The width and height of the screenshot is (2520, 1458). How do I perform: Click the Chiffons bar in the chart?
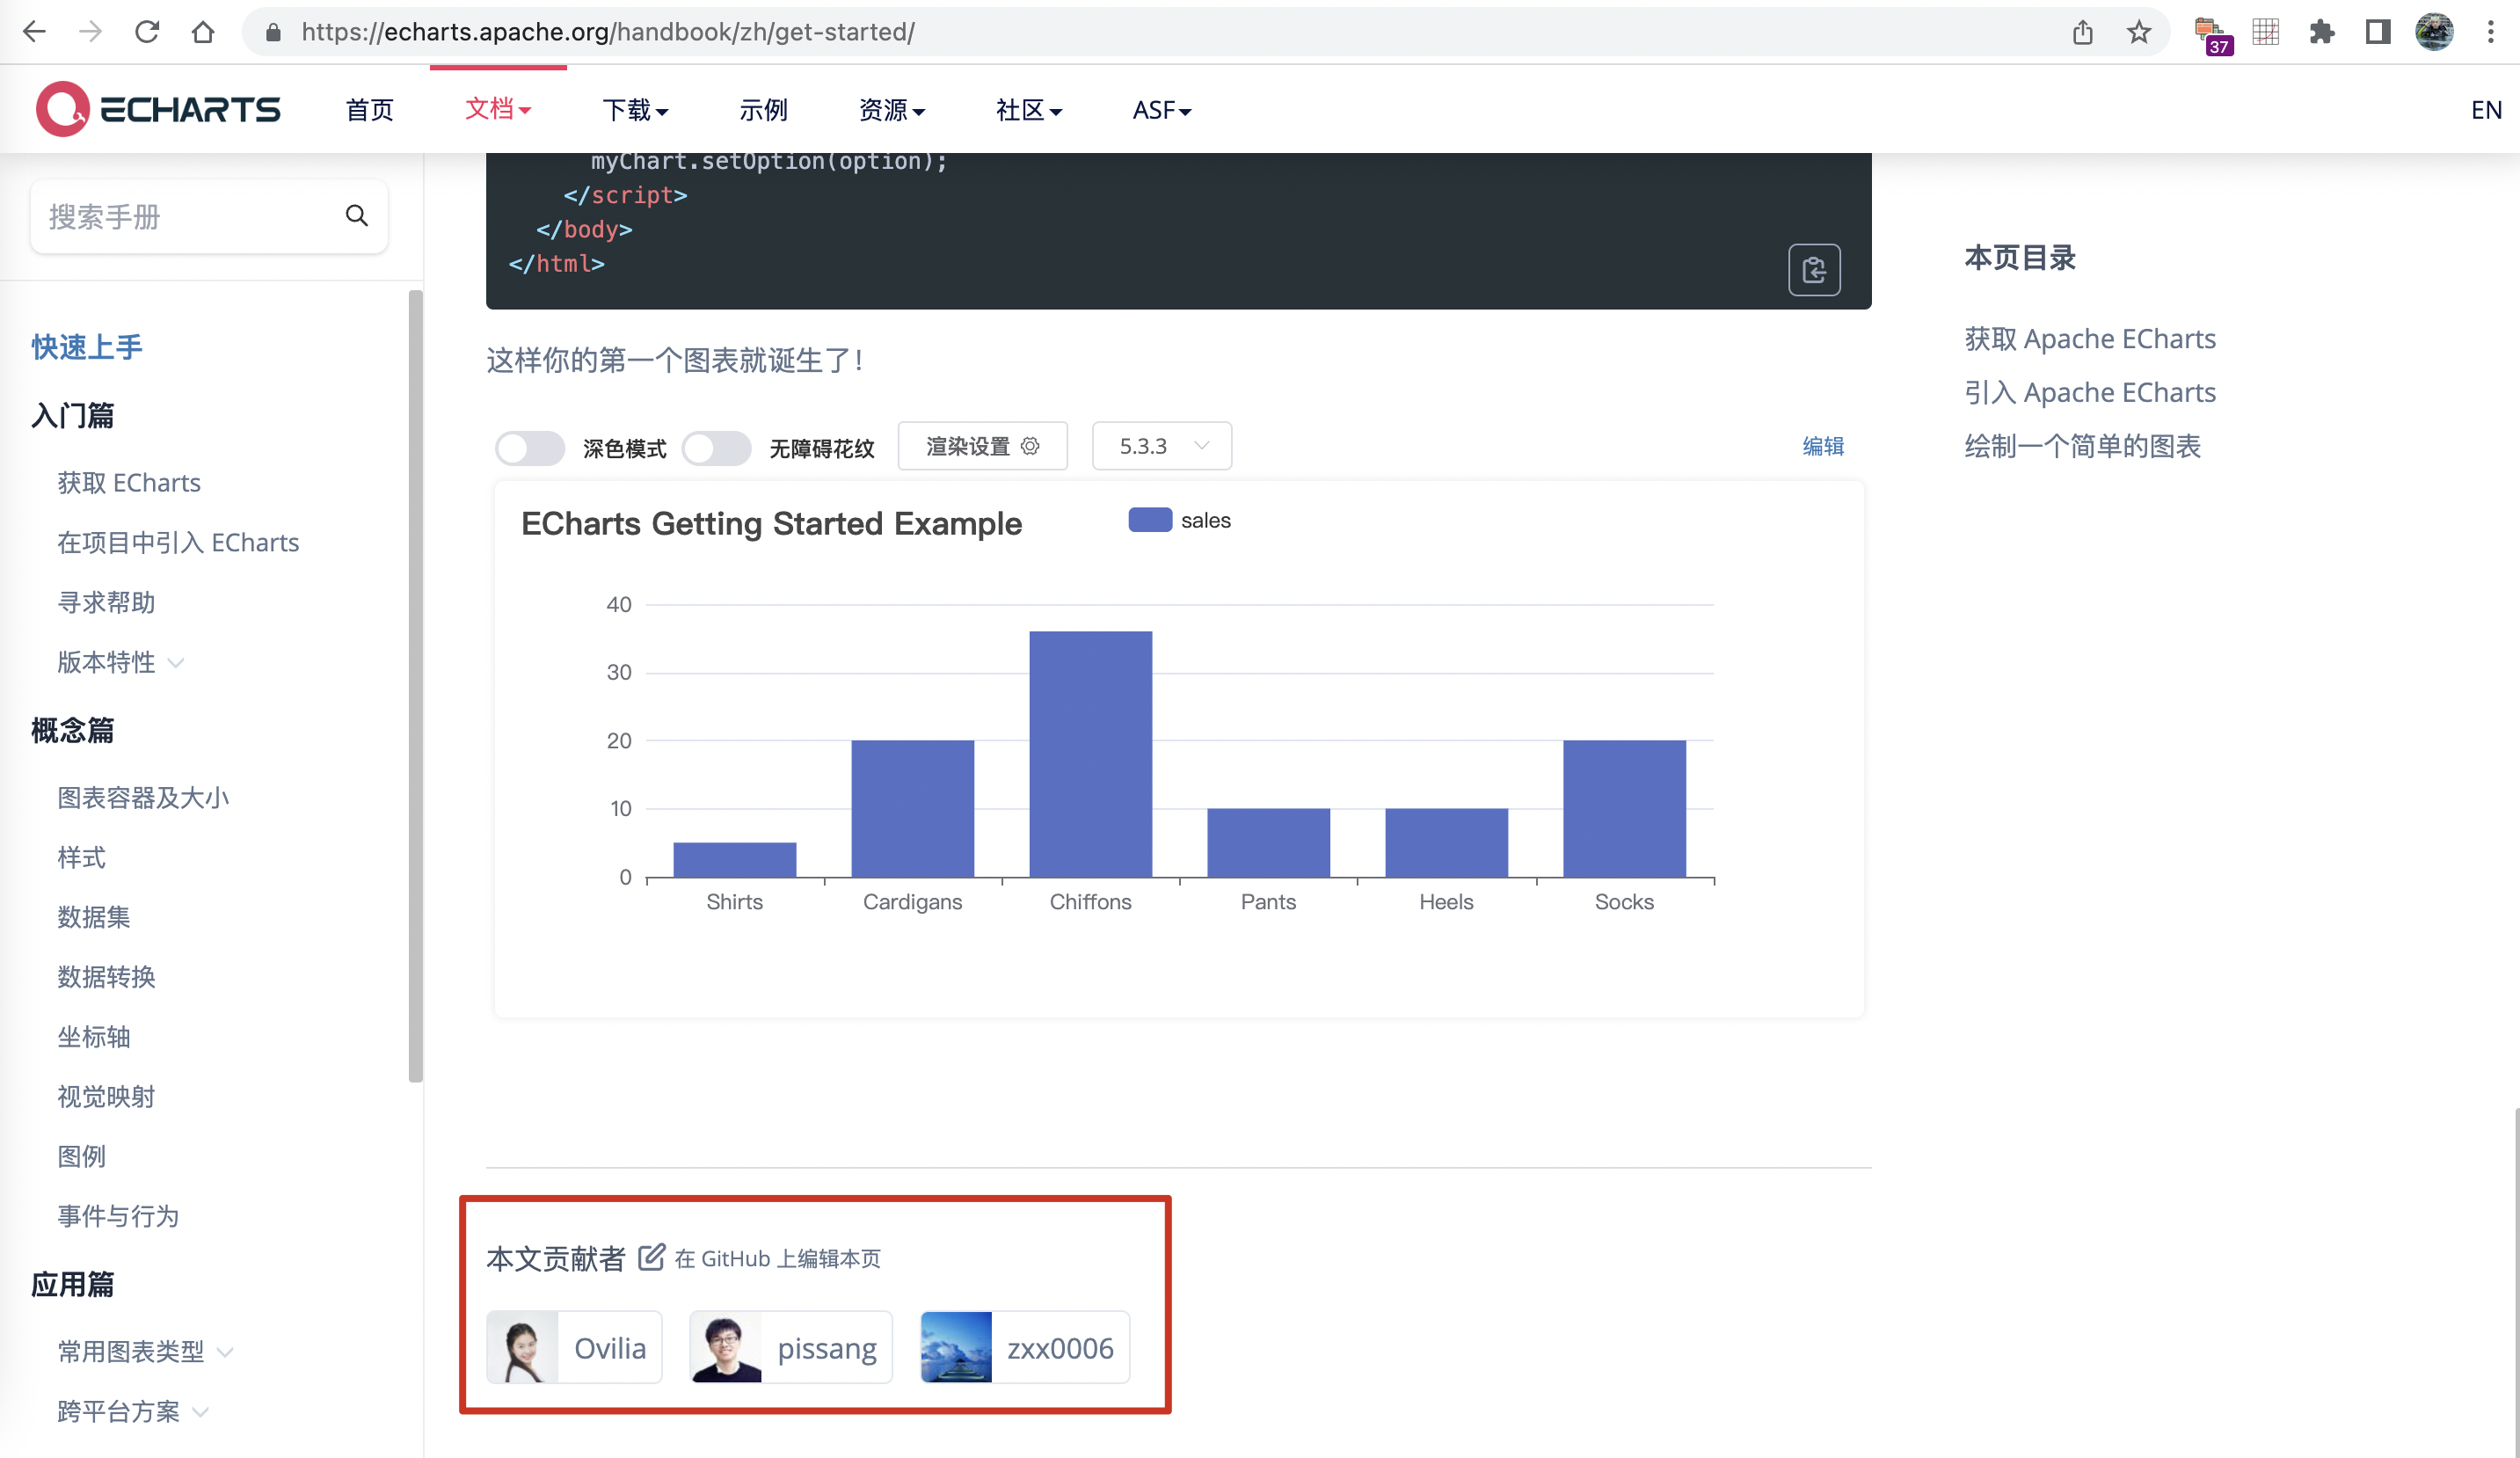1090,754
